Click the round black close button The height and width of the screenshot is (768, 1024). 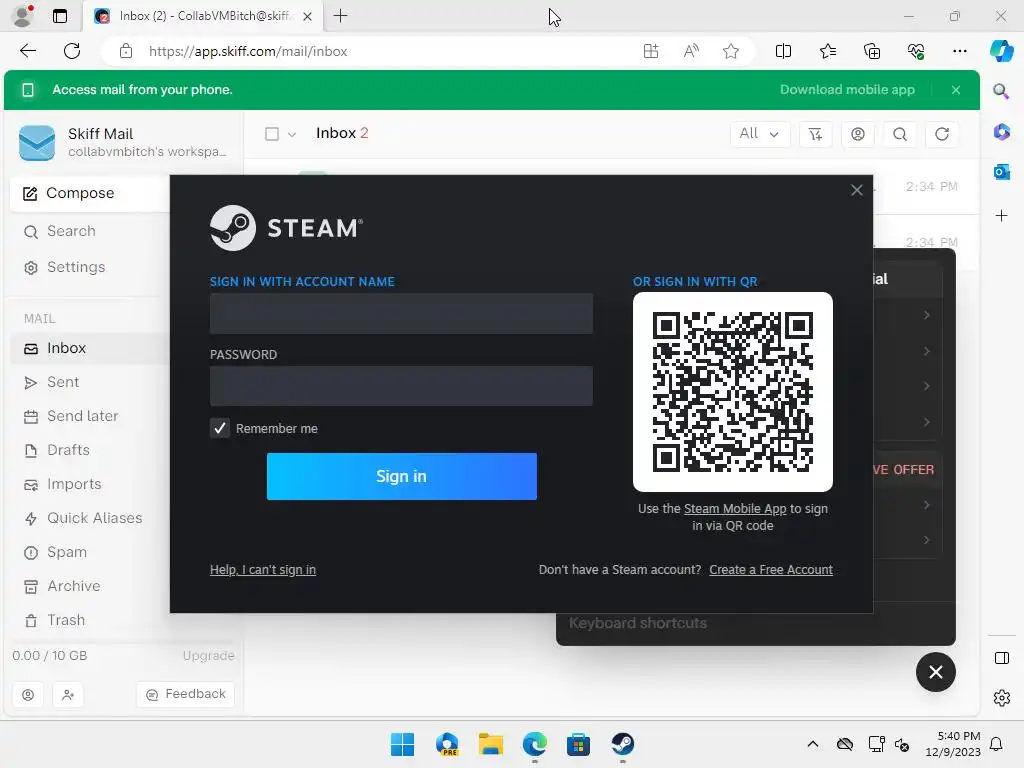click(x=935, y=672)
